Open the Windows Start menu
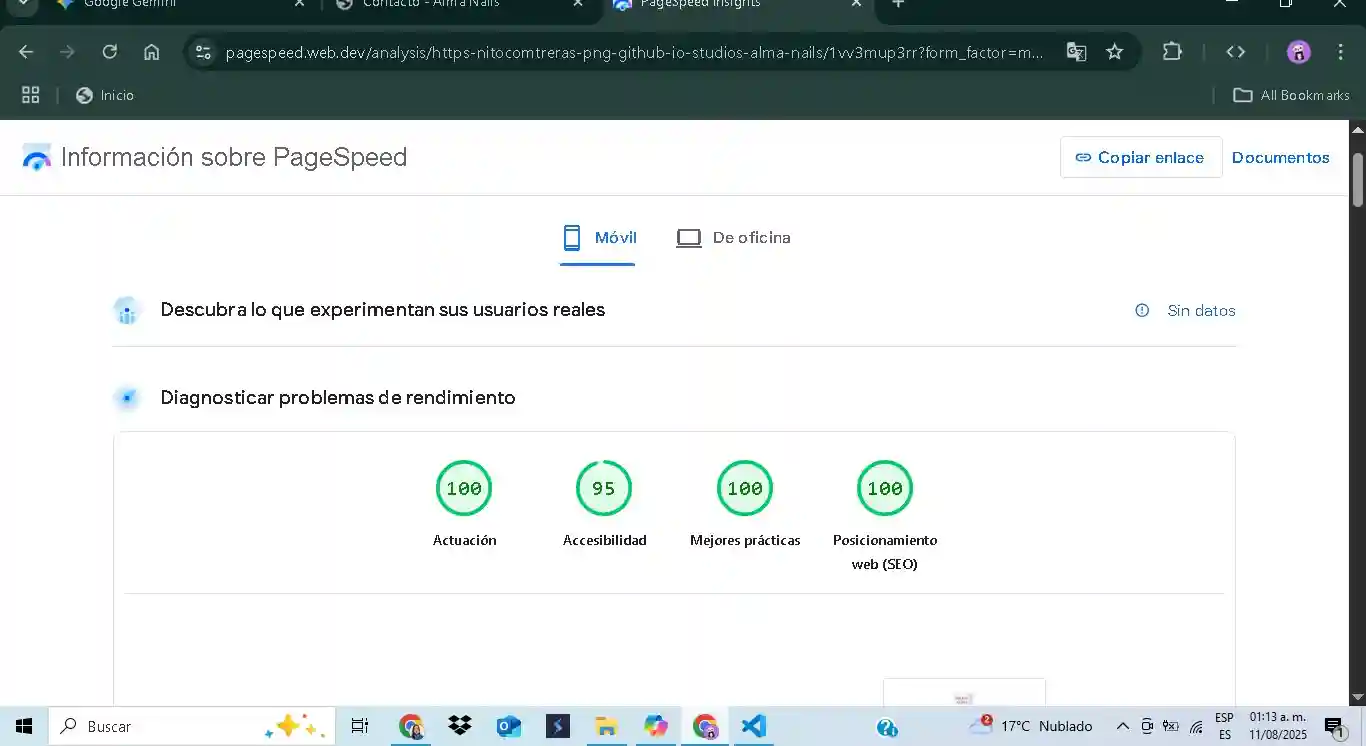The image size is (1366, 746). [x=24, y=727]
